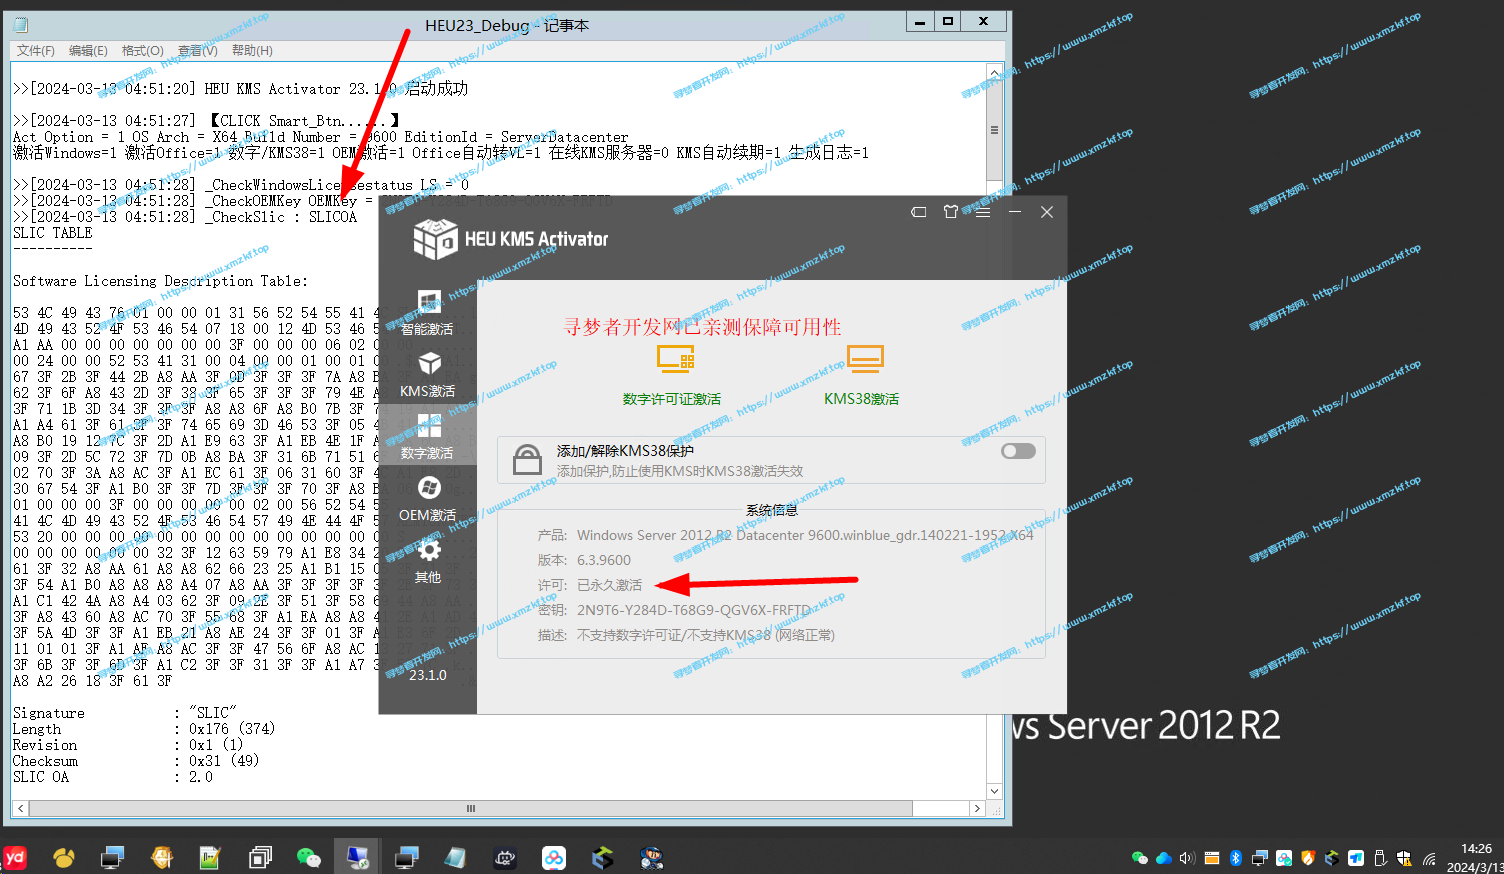Click the Task View icon in taskbar
The height and width of the screenshot is (874, 1504).
click(x=260, y=857)
